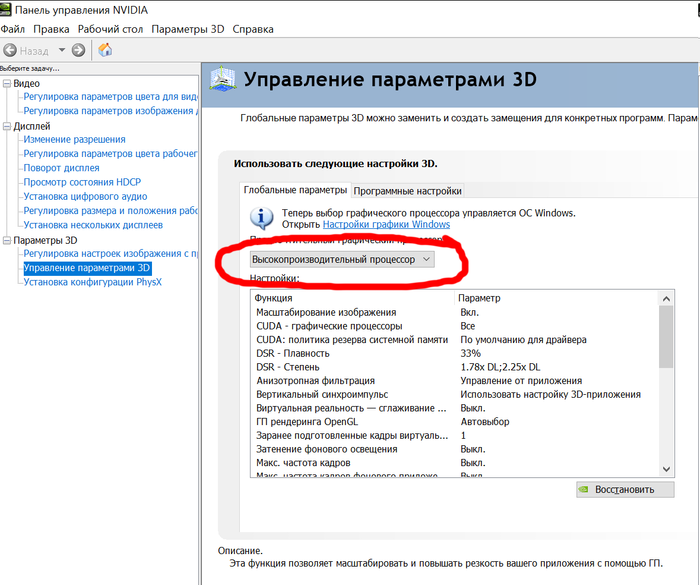Click the NVIDIA logo in title bar

coord(5,9)
